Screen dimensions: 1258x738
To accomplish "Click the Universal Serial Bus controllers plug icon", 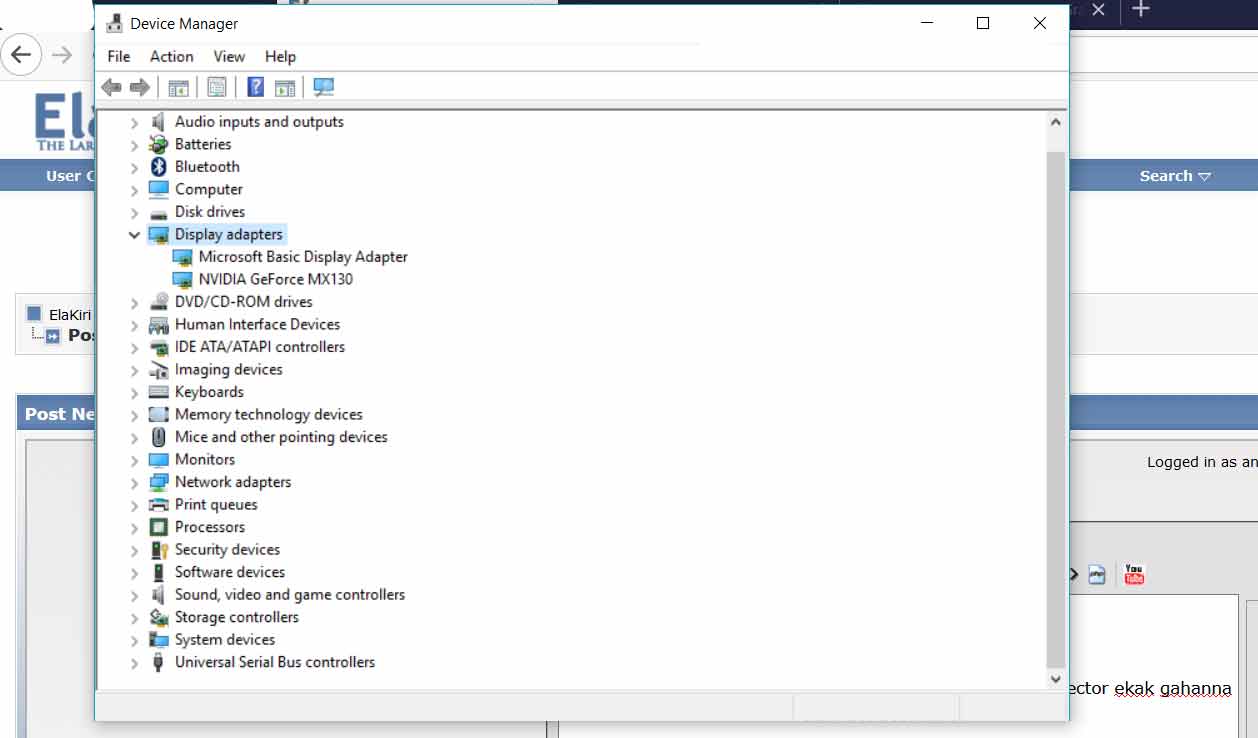I will (158, 662).
